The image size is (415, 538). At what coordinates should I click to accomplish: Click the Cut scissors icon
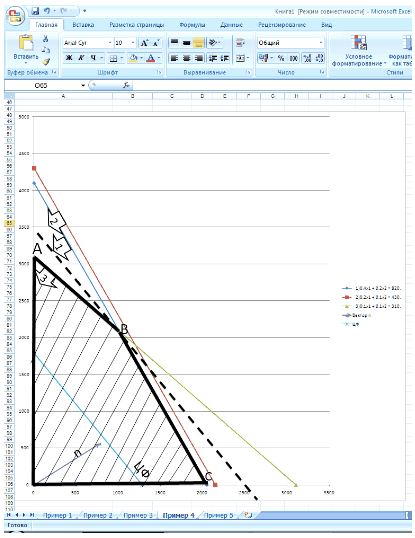tap(46, 39)
